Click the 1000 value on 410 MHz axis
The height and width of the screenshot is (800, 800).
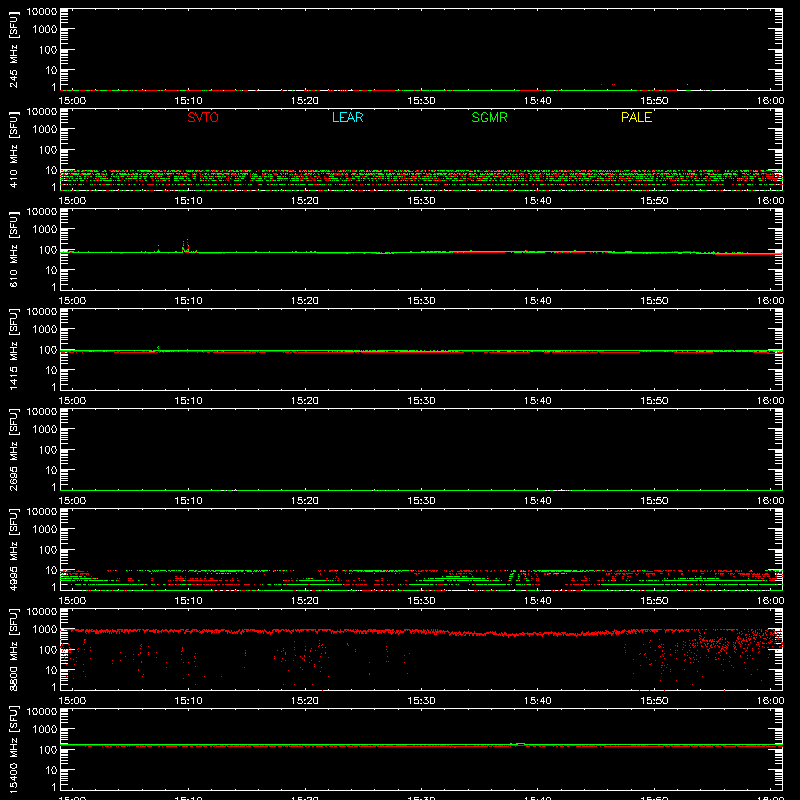coord(44,130)
